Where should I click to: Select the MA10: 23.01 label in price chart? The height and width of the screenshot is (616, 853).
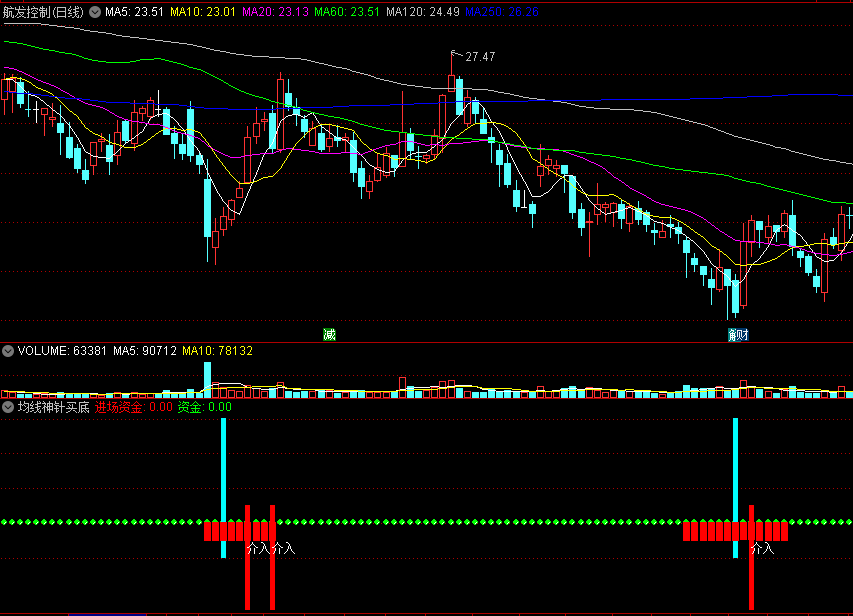(203, 12)
